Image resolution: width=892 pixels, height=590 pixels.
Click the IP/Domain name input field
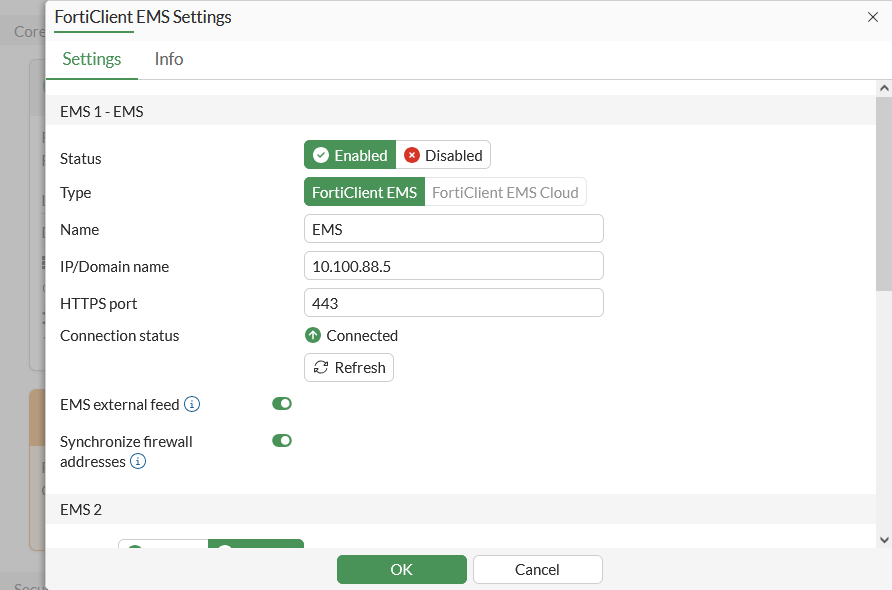pyautogui.click(x=453, y=265)
